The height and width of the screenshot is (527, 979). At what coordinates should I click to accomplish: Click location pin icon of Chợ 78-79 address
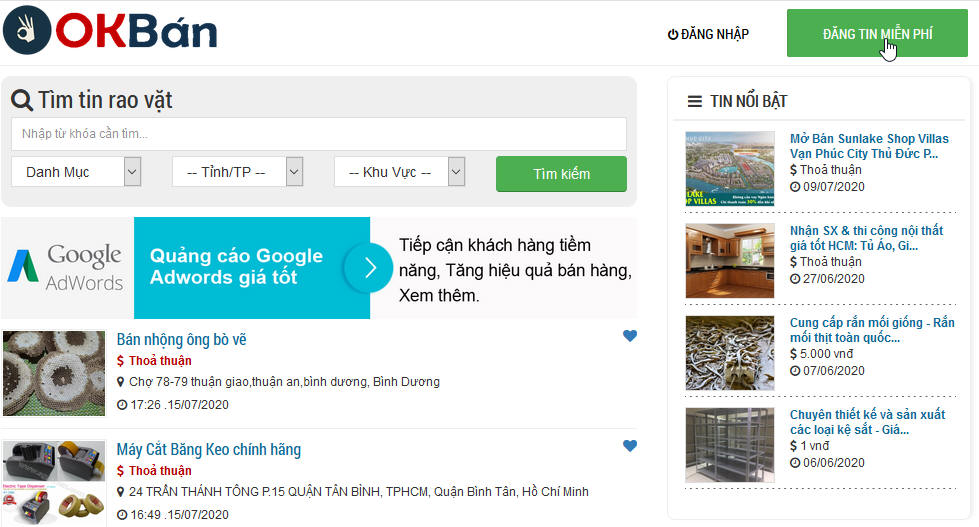click(121, 382)
